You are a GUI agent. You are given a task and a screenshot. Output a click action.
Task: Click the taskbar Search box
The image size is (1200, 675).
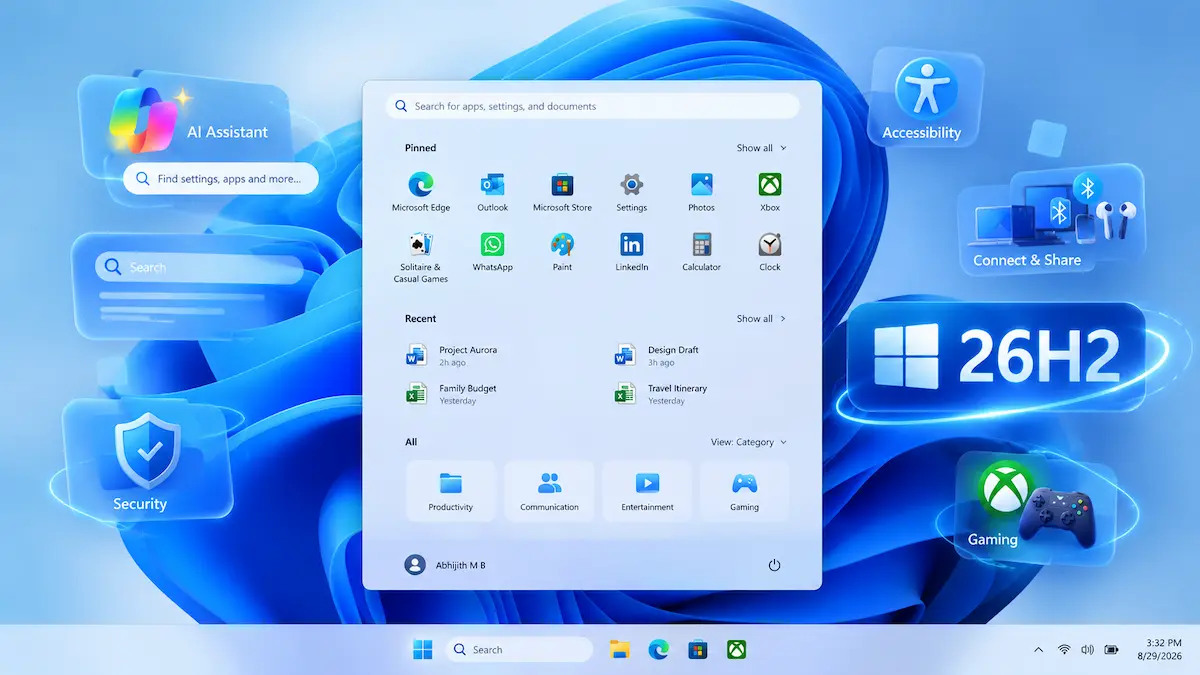(x=519, y=650)
